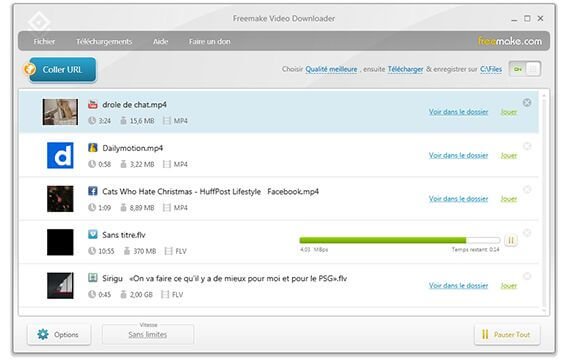Click the site icon beside Sirigu video

click(93, 278)
